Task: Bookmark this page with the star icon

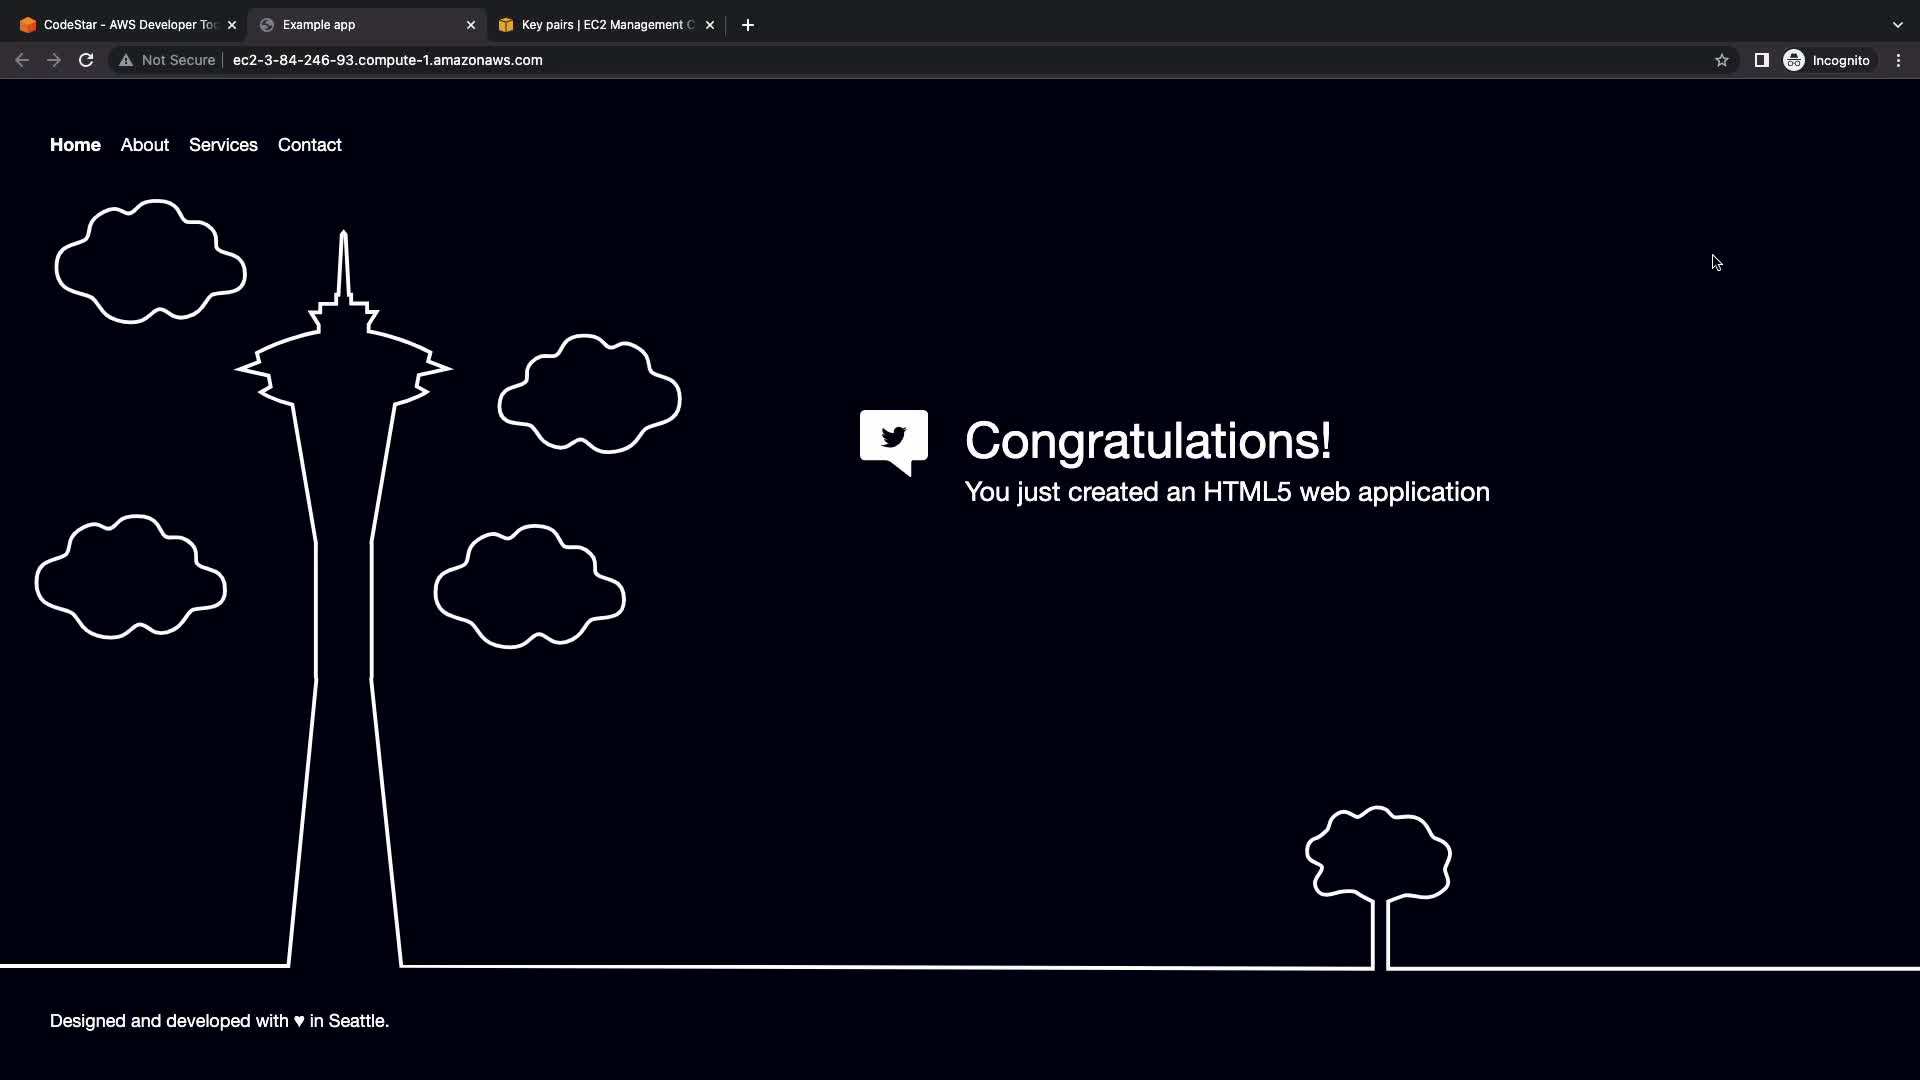Action: click(1721, 60)
